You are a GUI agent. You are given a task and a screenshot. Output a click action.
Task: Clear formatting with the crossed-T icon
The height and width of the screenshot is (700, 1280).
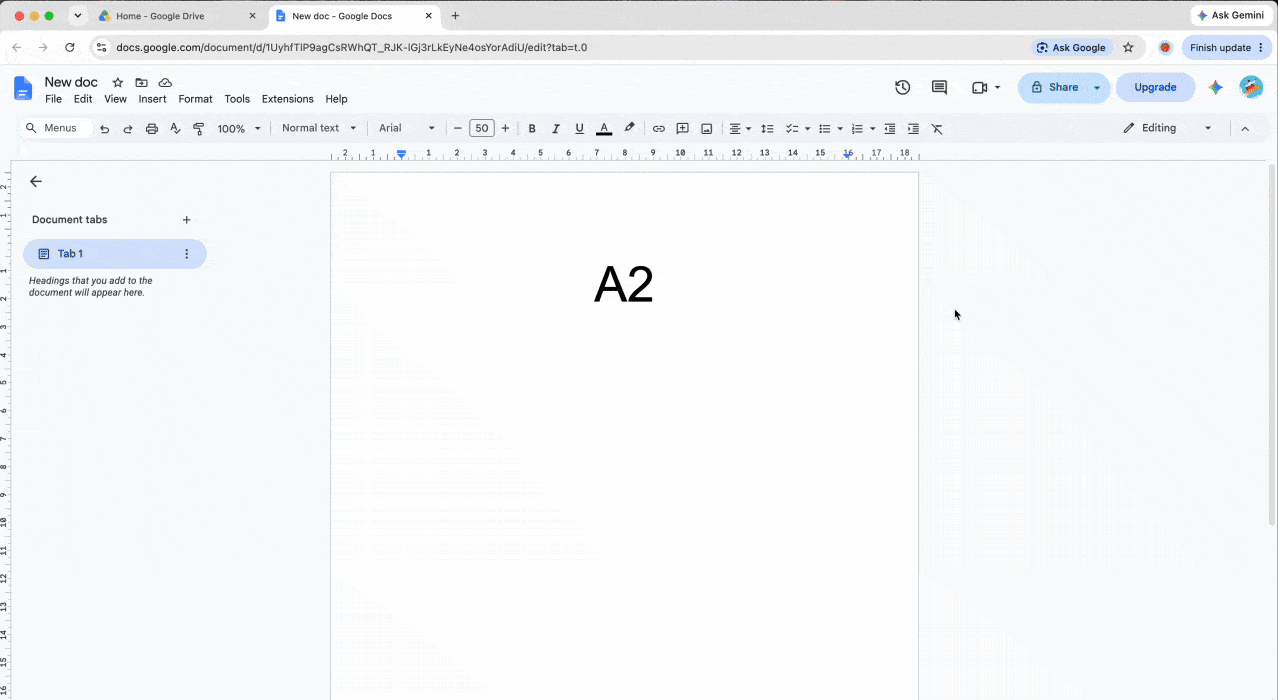(937, 129)
